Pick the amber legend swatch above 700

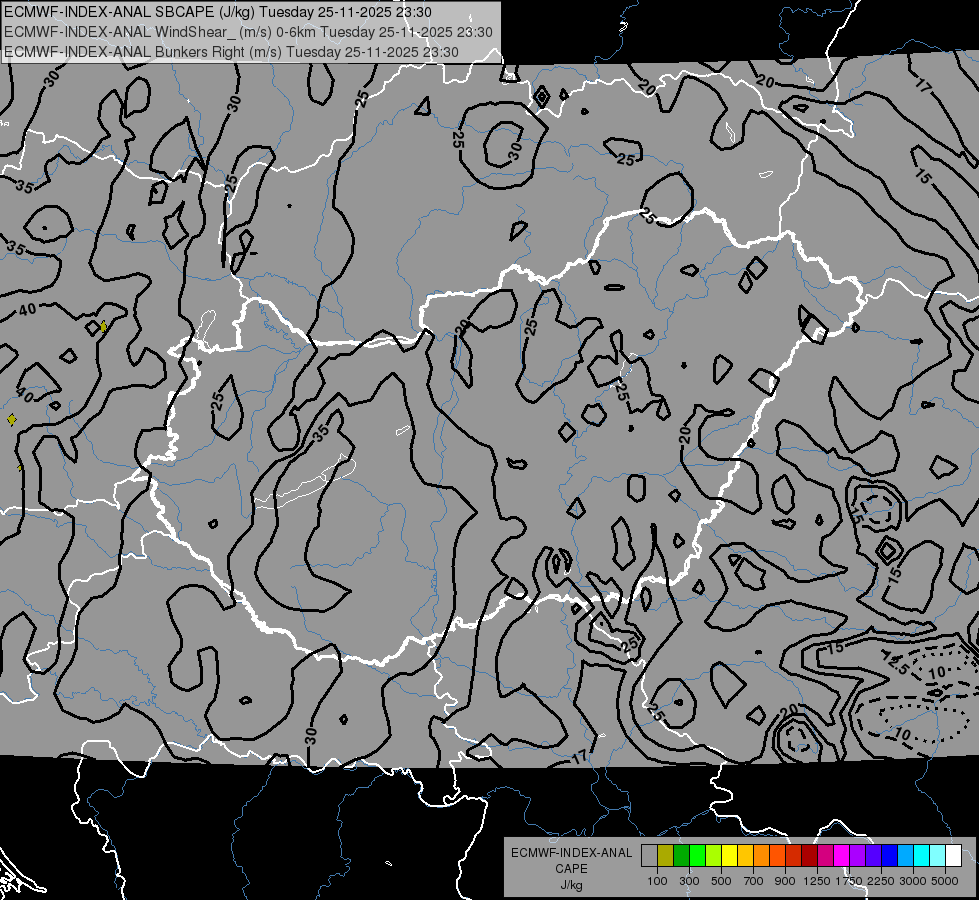pos(745,855)
